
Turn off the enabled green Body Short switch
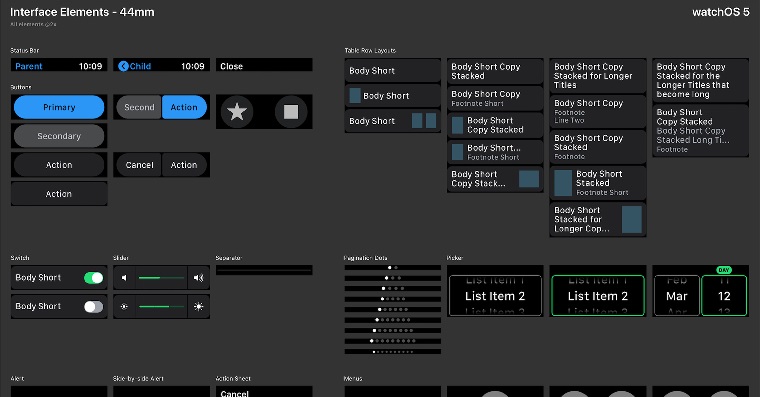point(94,278)
